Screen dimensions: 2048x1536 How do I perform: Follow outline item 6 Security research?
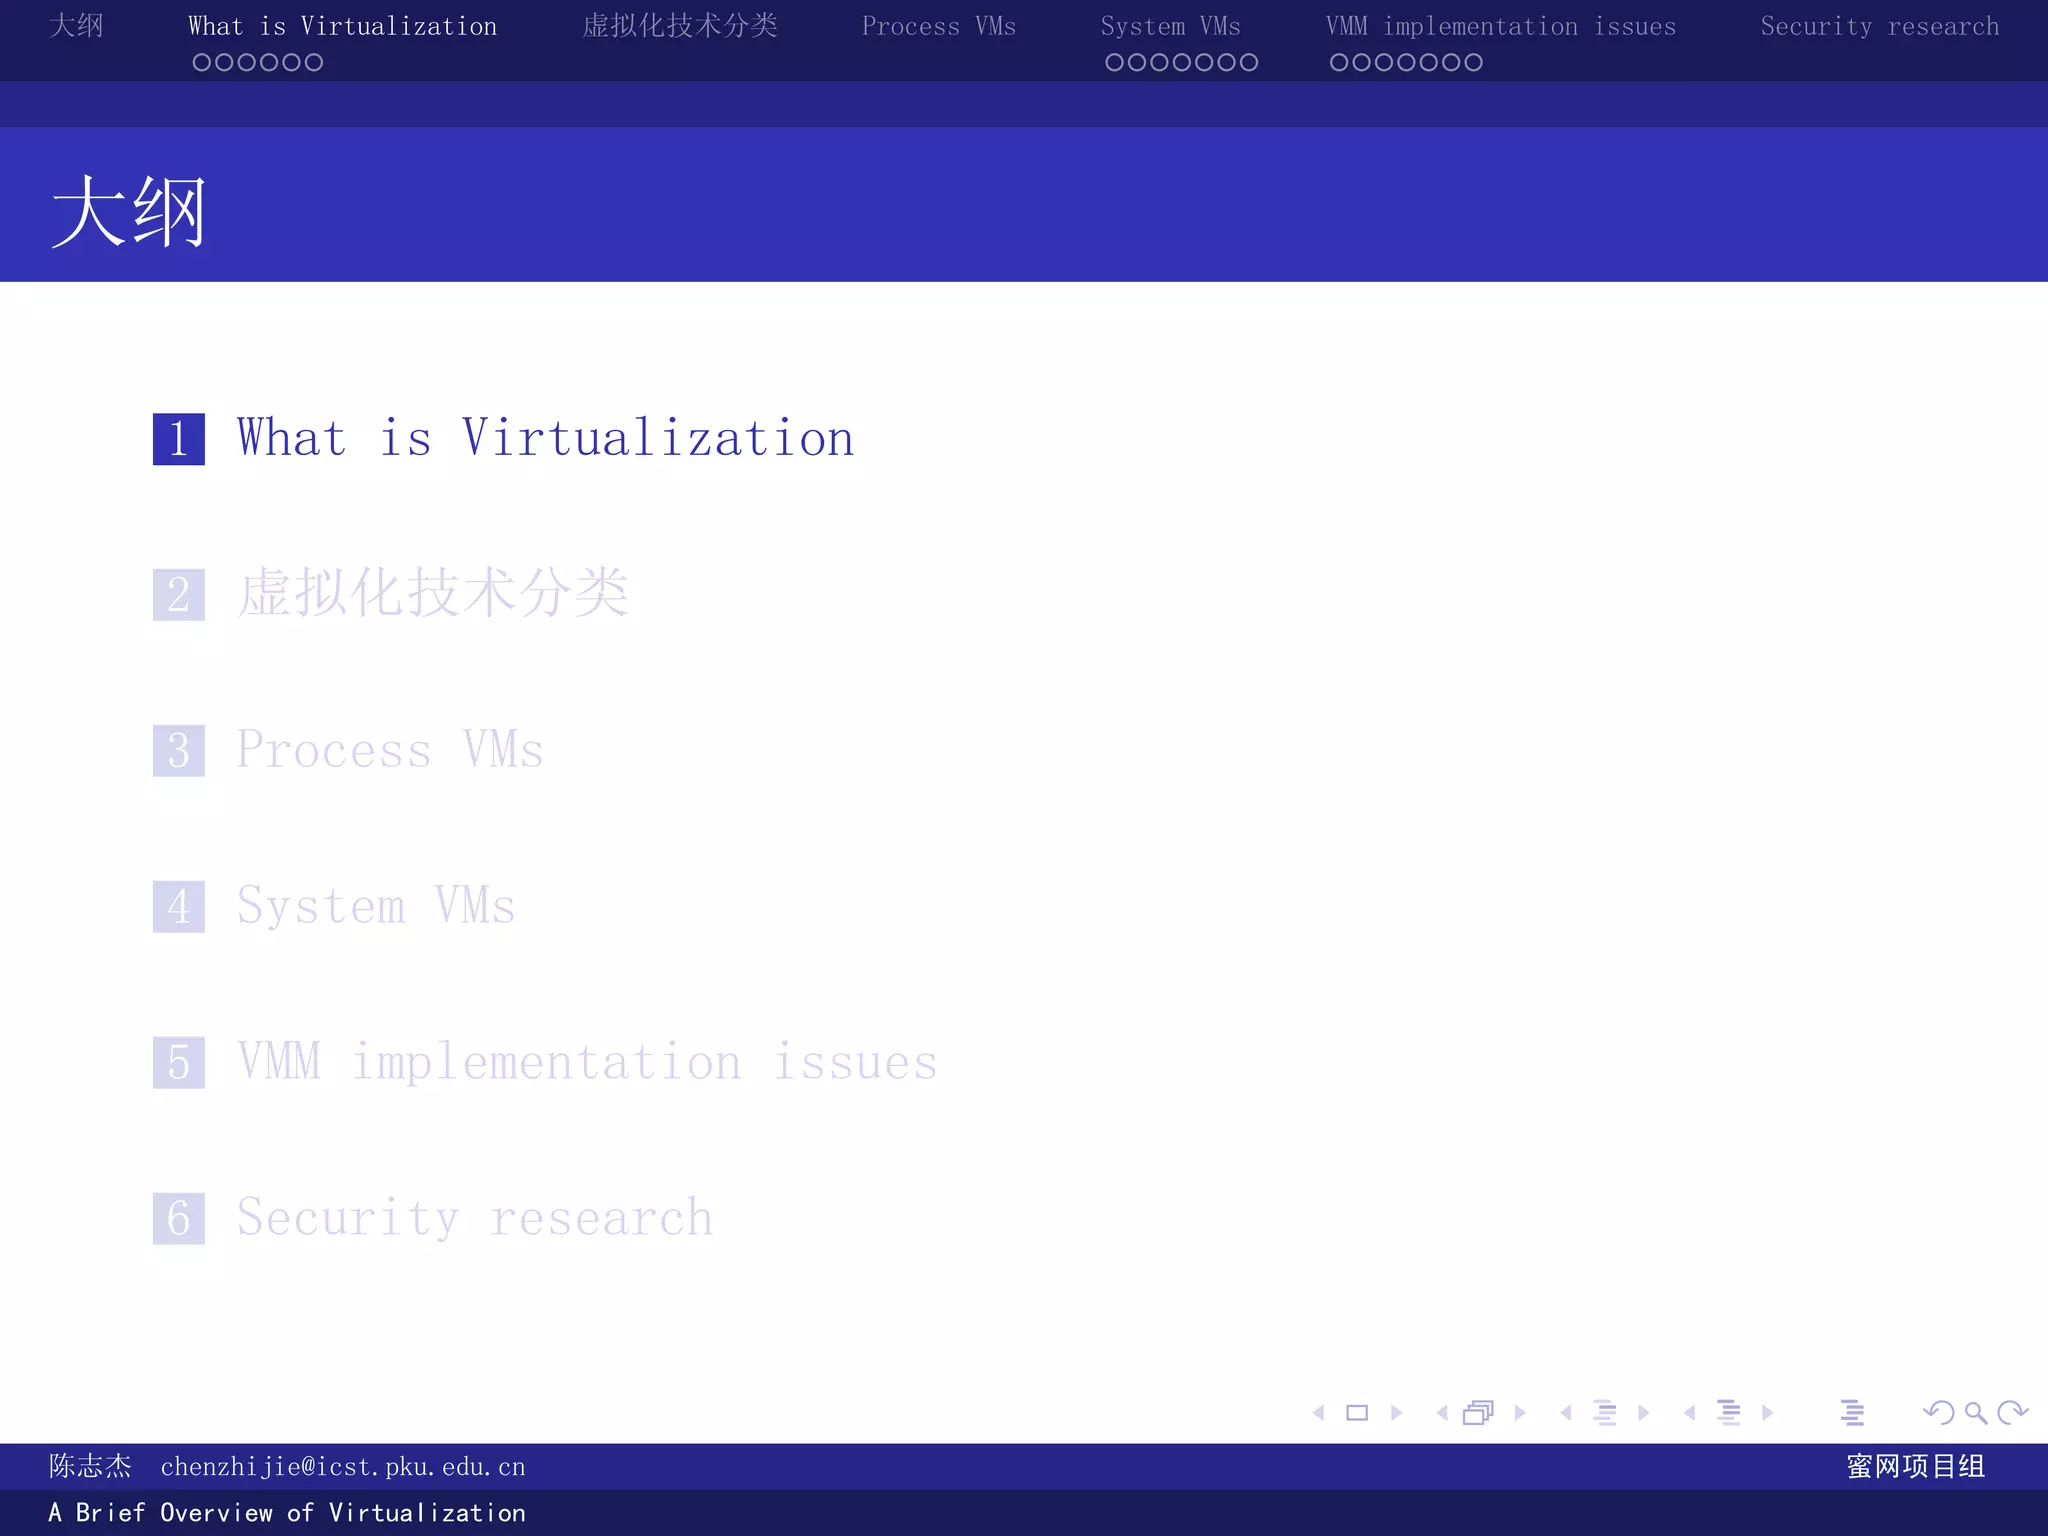coord(475,1218)
